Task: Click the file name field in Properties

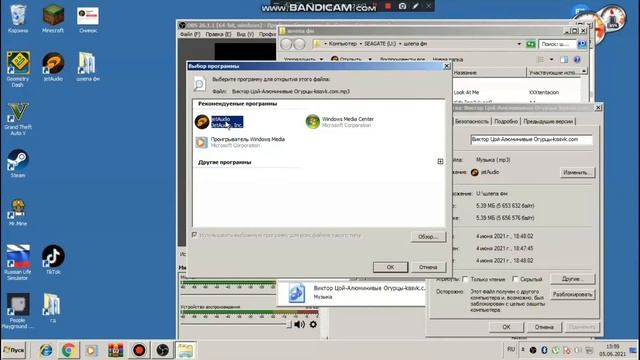Action: pyautogui.click(x=531, y=140)
